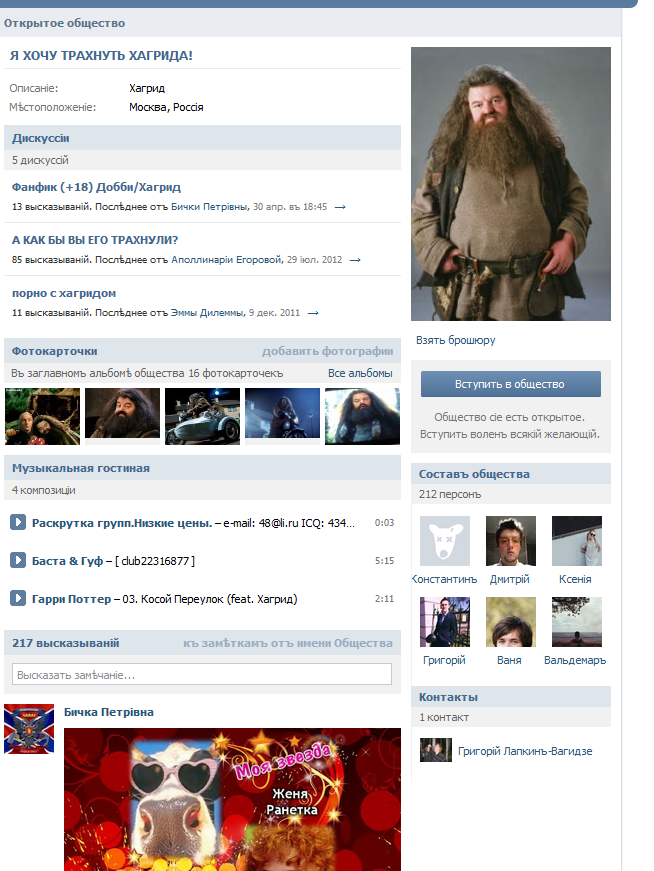Open last message arrow for порно с хагридом discussion
The width and height of the screenshot is (654, 871).
click(x=313, y=313)
